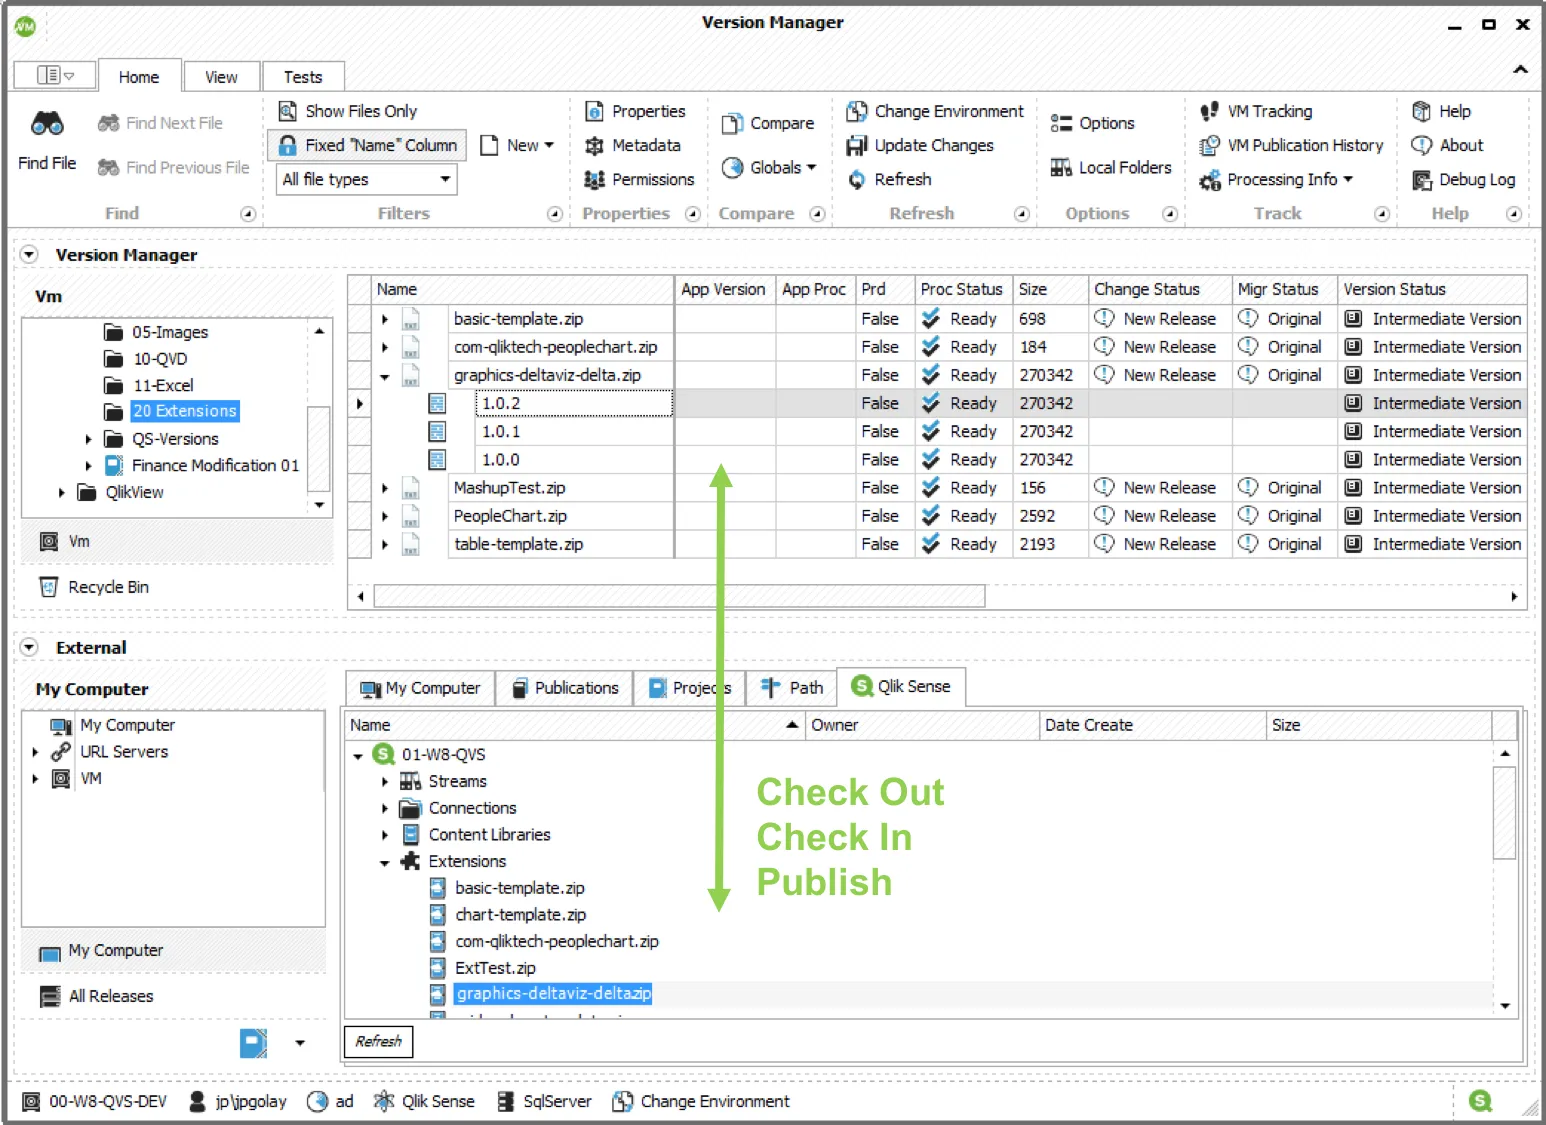Collapse the ribbon with the chevron
Image resolution: width=1546 pixels, height=1125 pixels.
[1520, 69]
